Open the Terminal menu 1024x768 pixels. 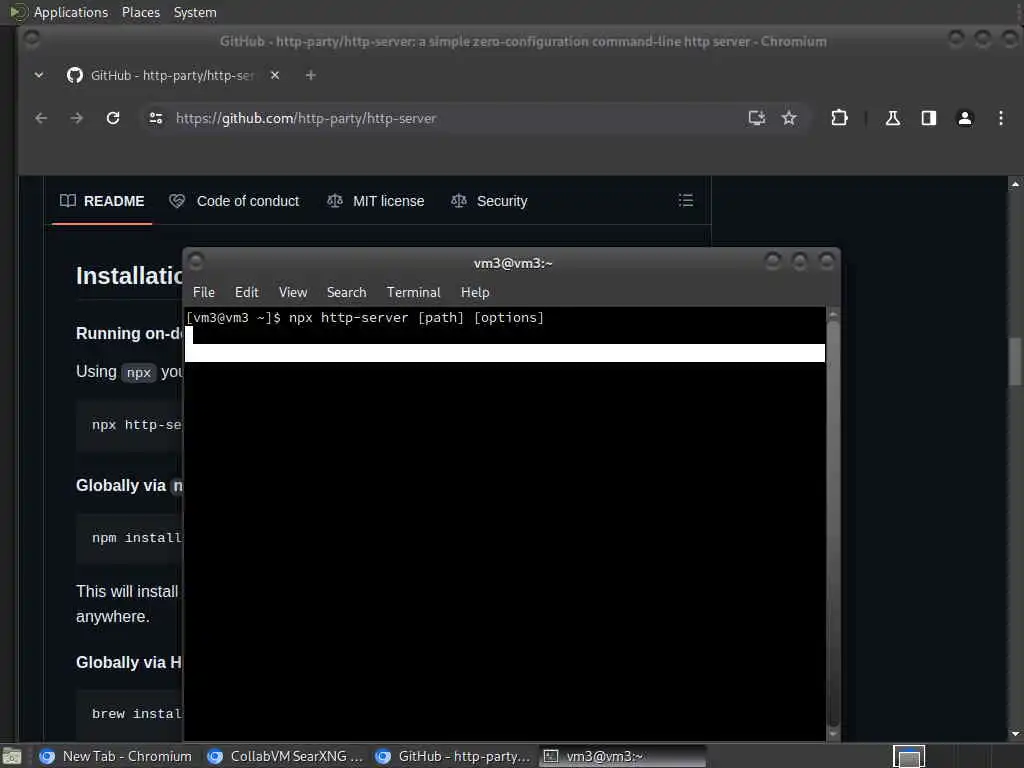click(x=413, y=293)
